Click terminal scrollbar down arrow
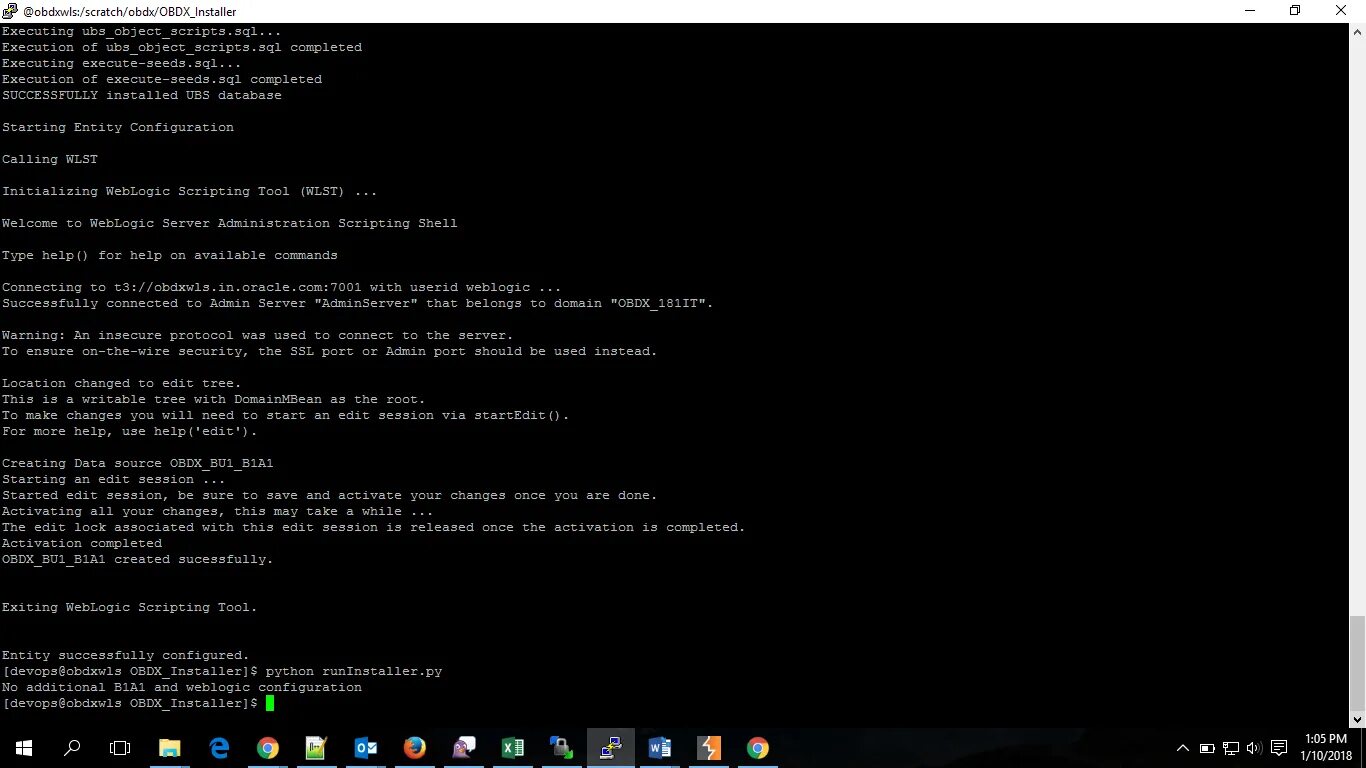Screen dimensions: 1366x768 point(1357,719)
